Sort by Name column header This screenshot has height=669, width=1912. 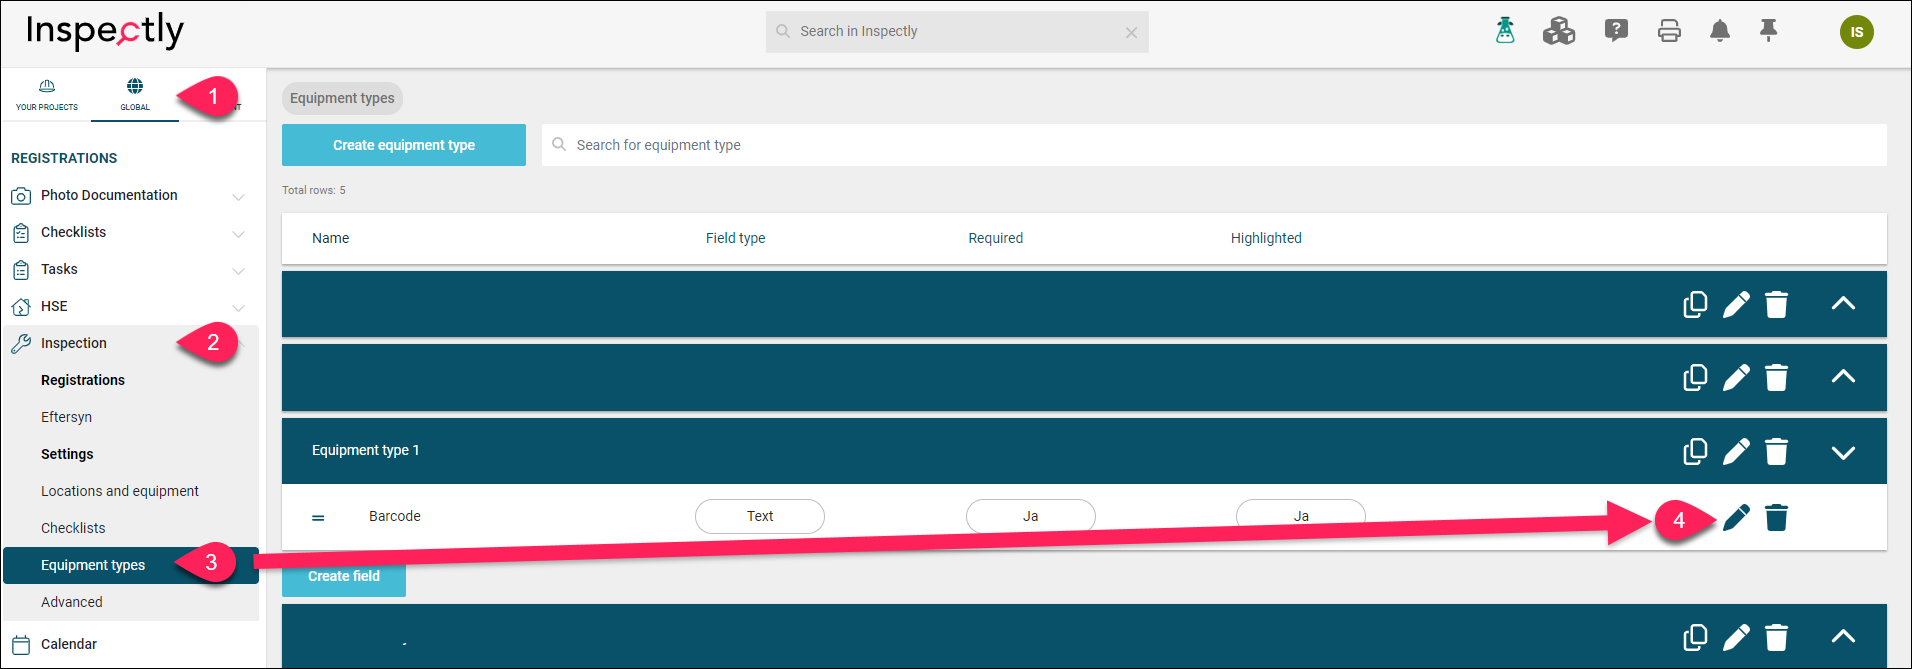coord(330,238)
